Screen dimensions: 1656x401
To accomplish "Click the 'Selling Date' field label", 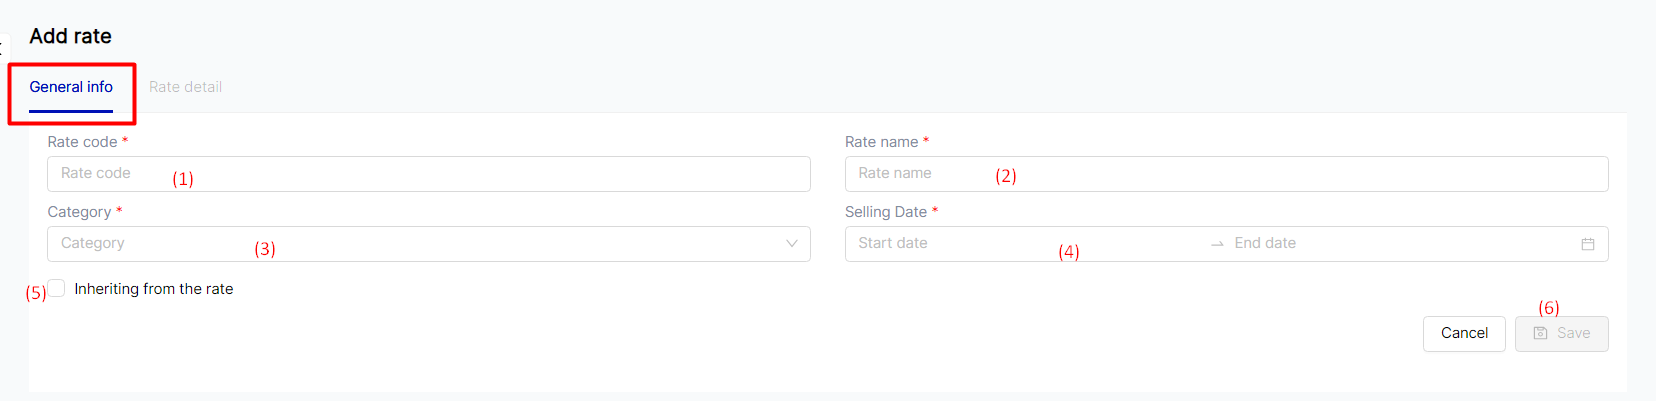I will (885, 212).
